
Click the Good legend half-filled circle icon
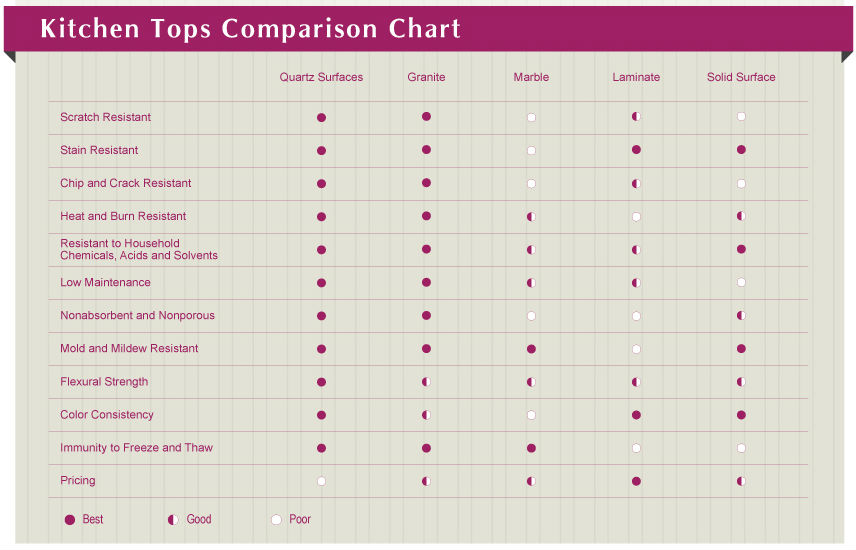tap(173, 519)
